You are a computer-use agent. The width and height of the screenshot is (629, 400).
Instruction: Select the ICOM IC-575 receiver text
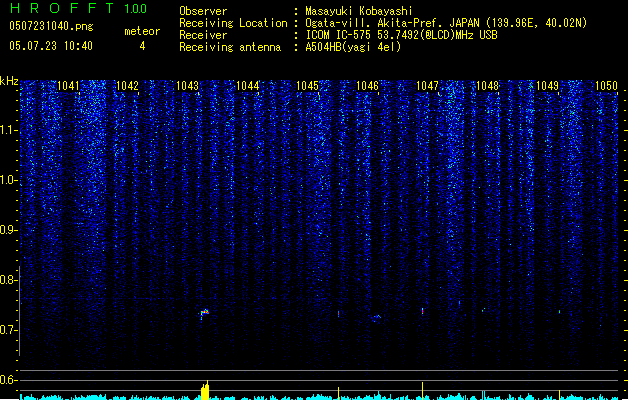401,35
